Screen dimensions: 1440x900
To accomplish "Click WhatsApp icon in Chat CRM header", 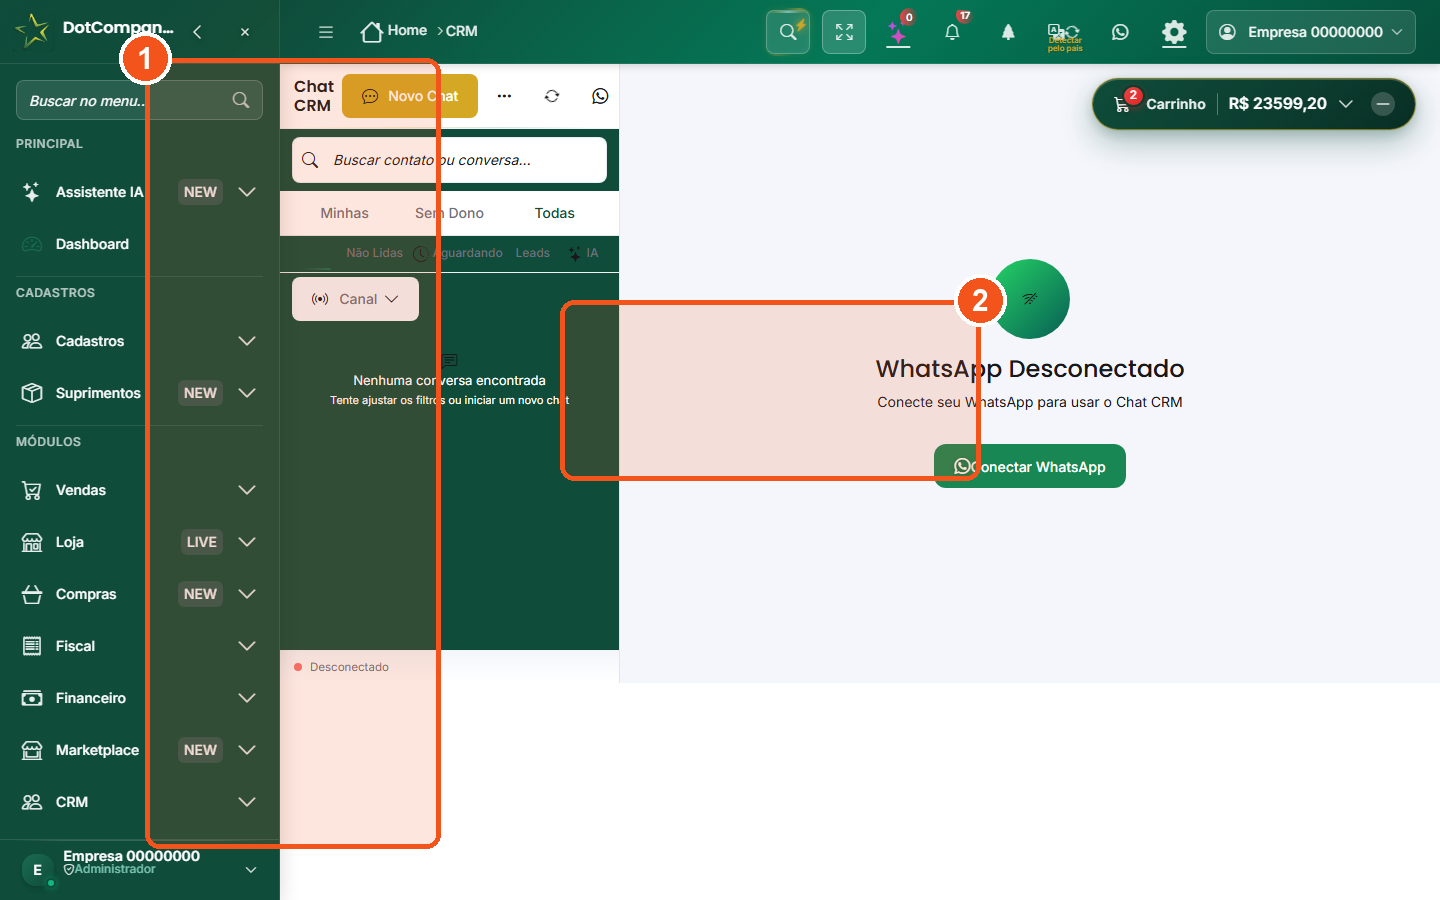I will click(x=600, y=96).
